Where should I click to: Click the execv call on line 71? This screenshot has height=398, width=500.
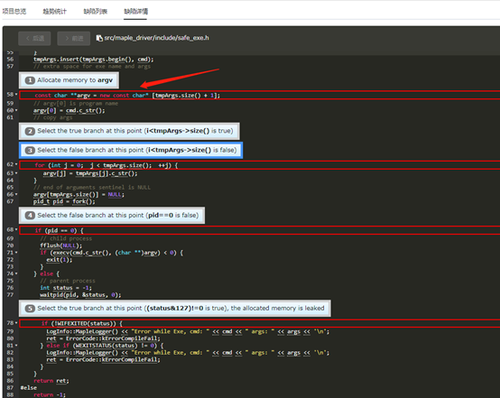[112, 253]
